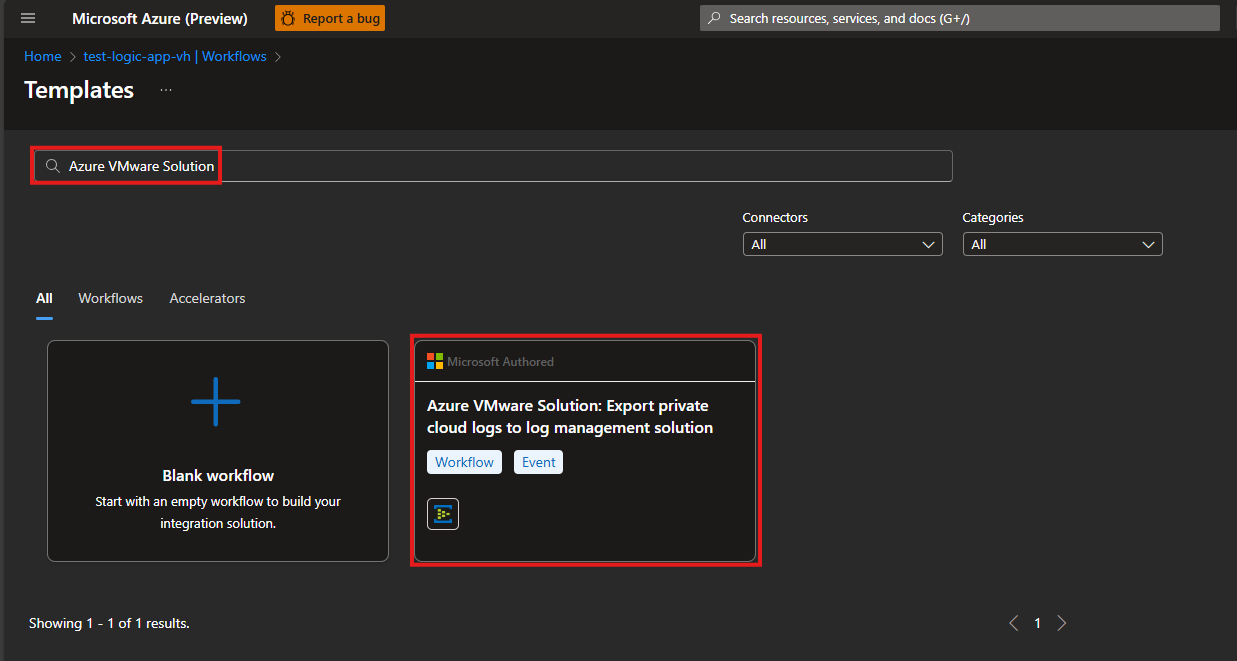Open the Azure VMware Solution template card
This screenshot has width=1237, height=661.
click(585, 417)
